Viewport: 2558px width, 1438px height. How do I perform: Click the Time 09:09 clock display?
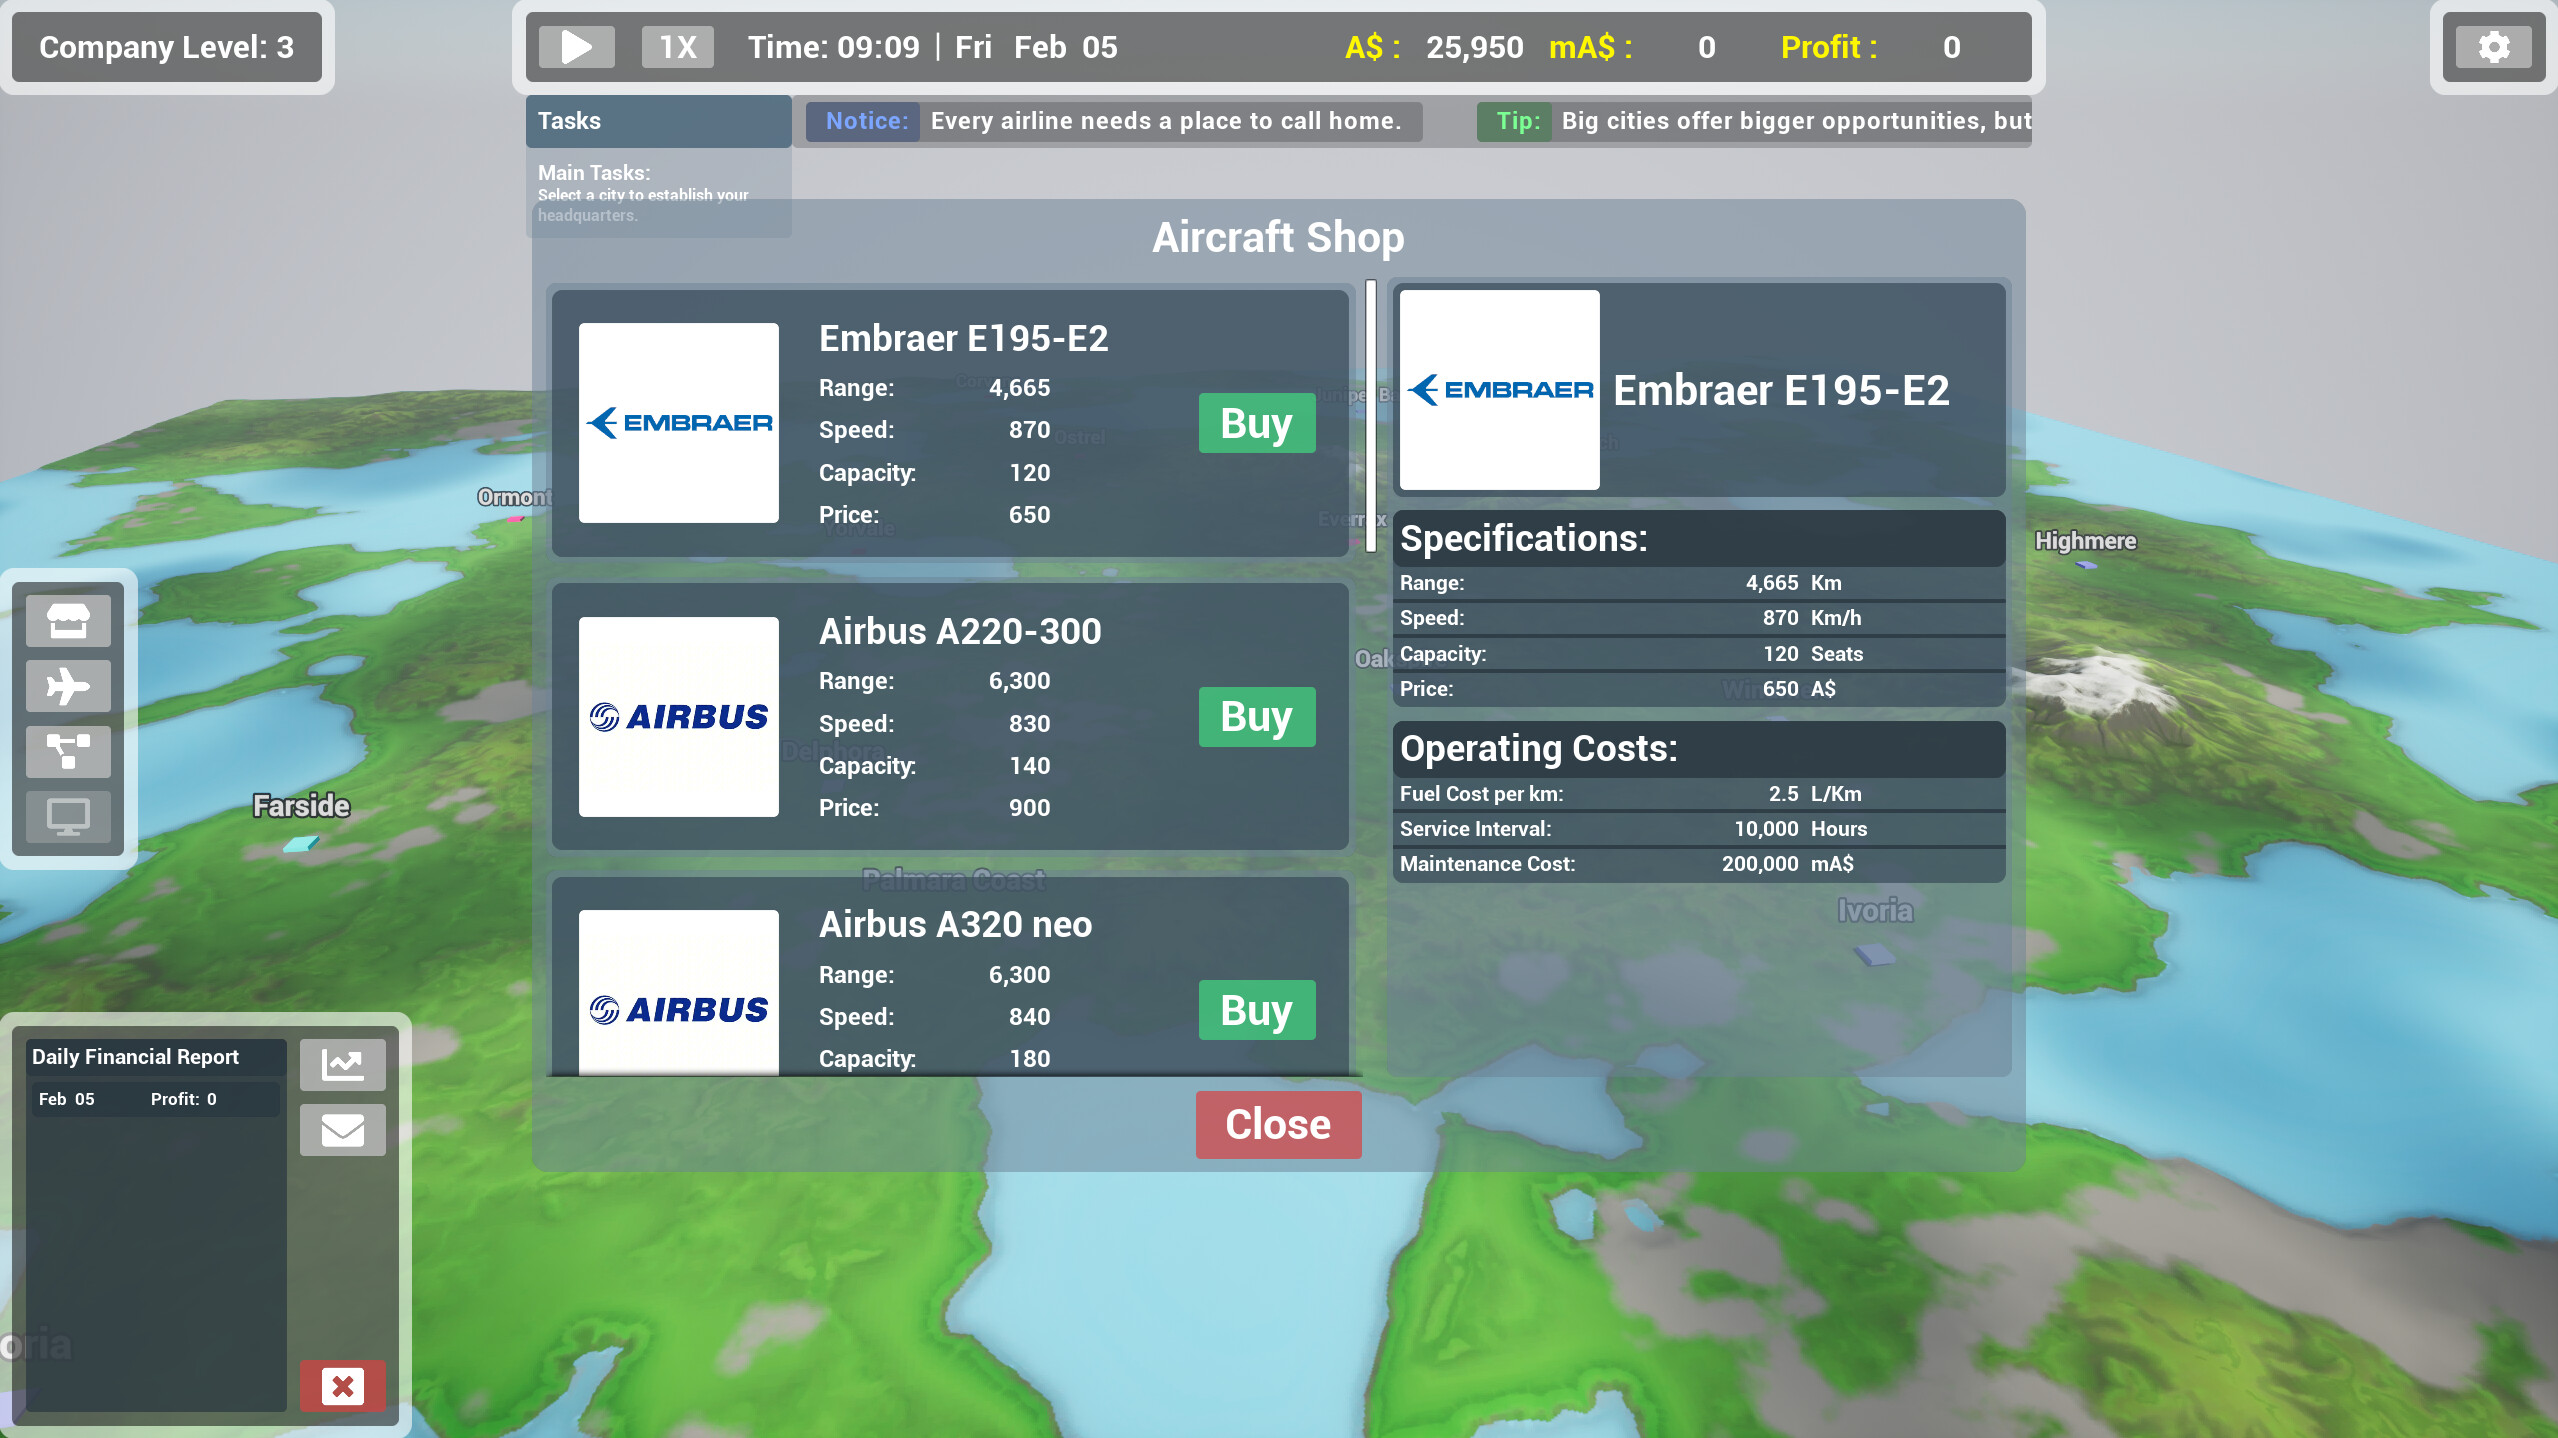pyautogui.click(x=833, y=47)
